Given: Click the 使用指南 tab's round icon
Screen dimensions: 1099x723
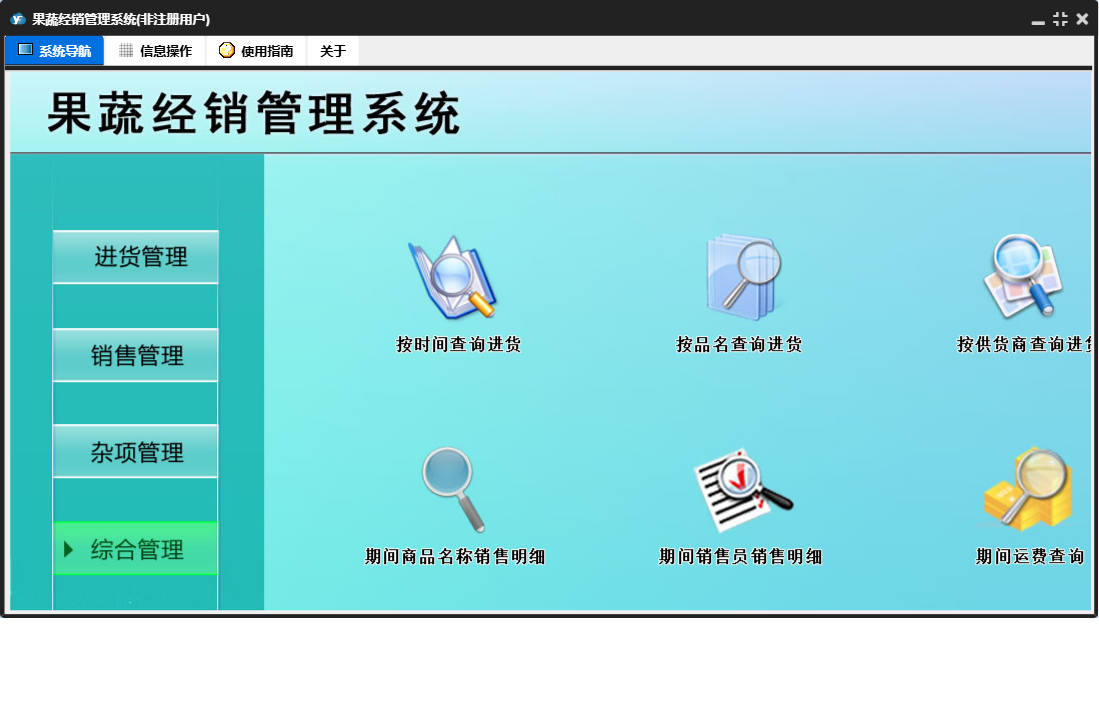Looking at the screenshot, I should (x=226, y=50).
